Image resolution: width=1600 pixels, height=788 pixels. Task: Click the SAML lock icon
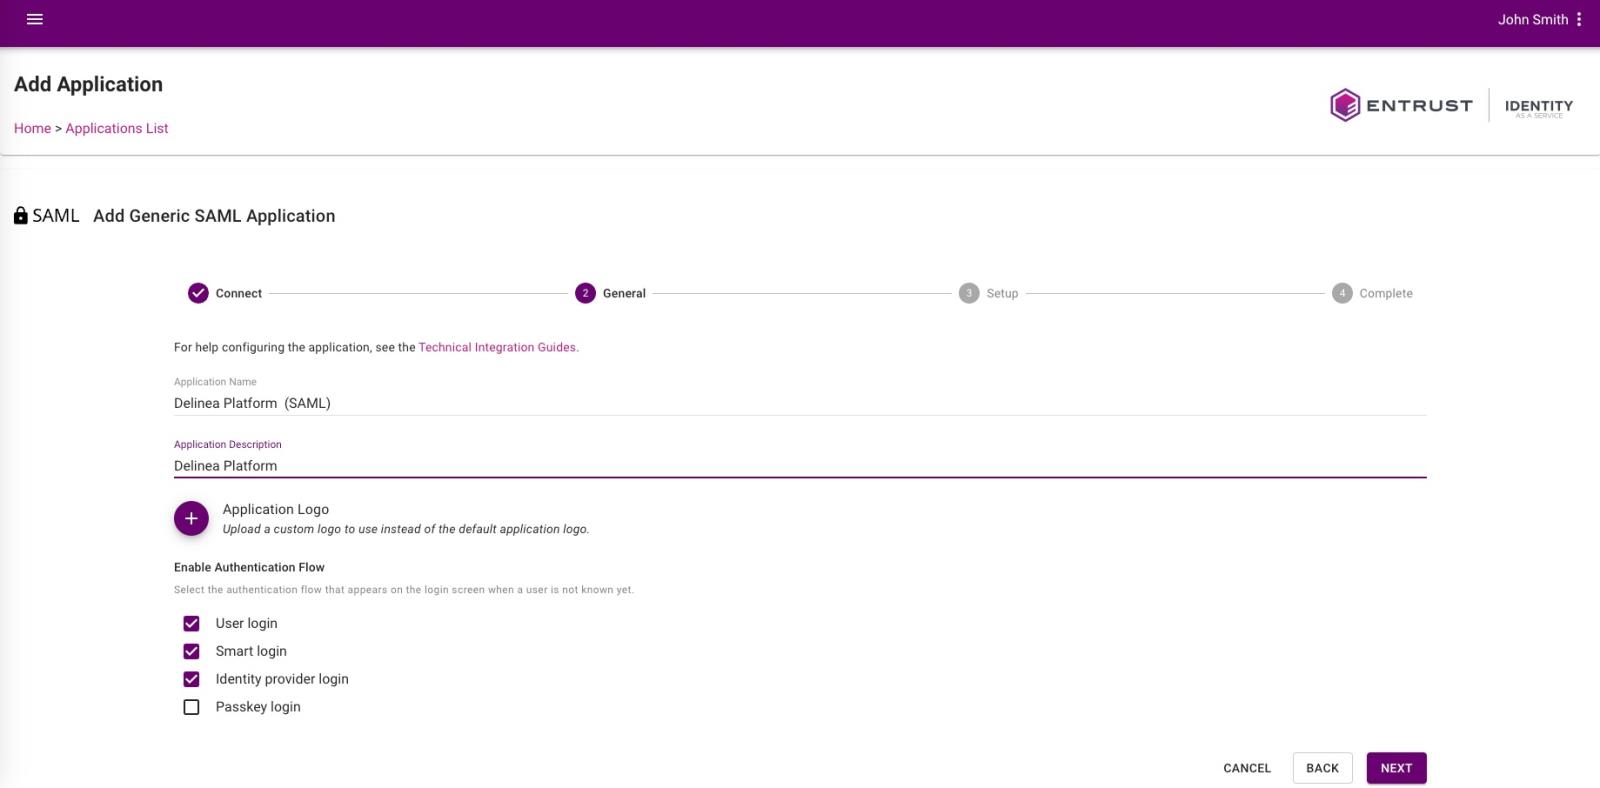[21, 216]
